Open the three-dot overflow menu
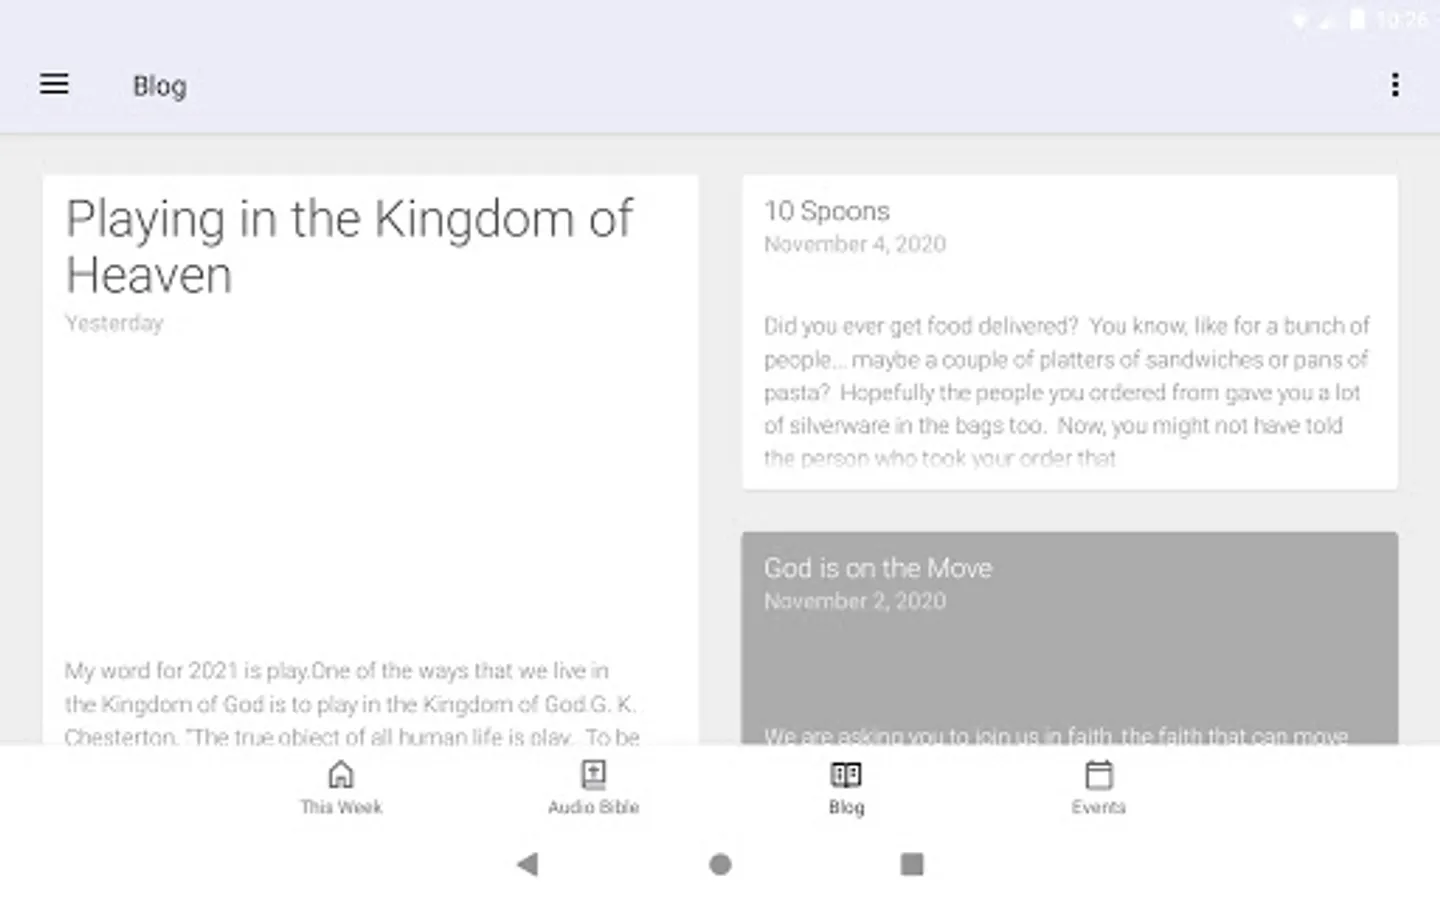Viewport: 1440px width, 900px height. [1395, 85]
